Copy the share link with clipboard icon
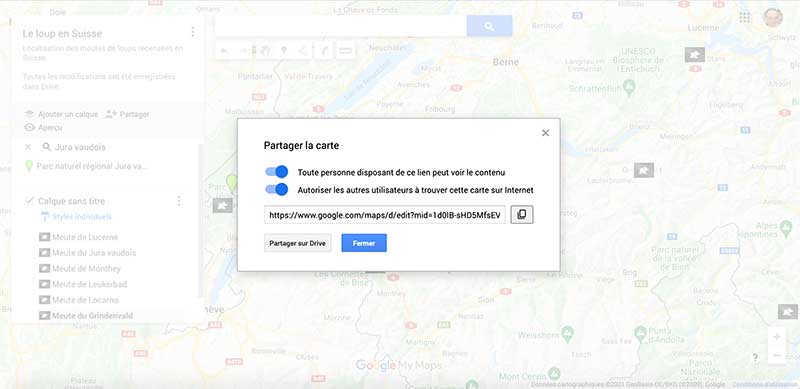Image resolution: width=800 pixels, height=389 pixels. pos(521,214)
